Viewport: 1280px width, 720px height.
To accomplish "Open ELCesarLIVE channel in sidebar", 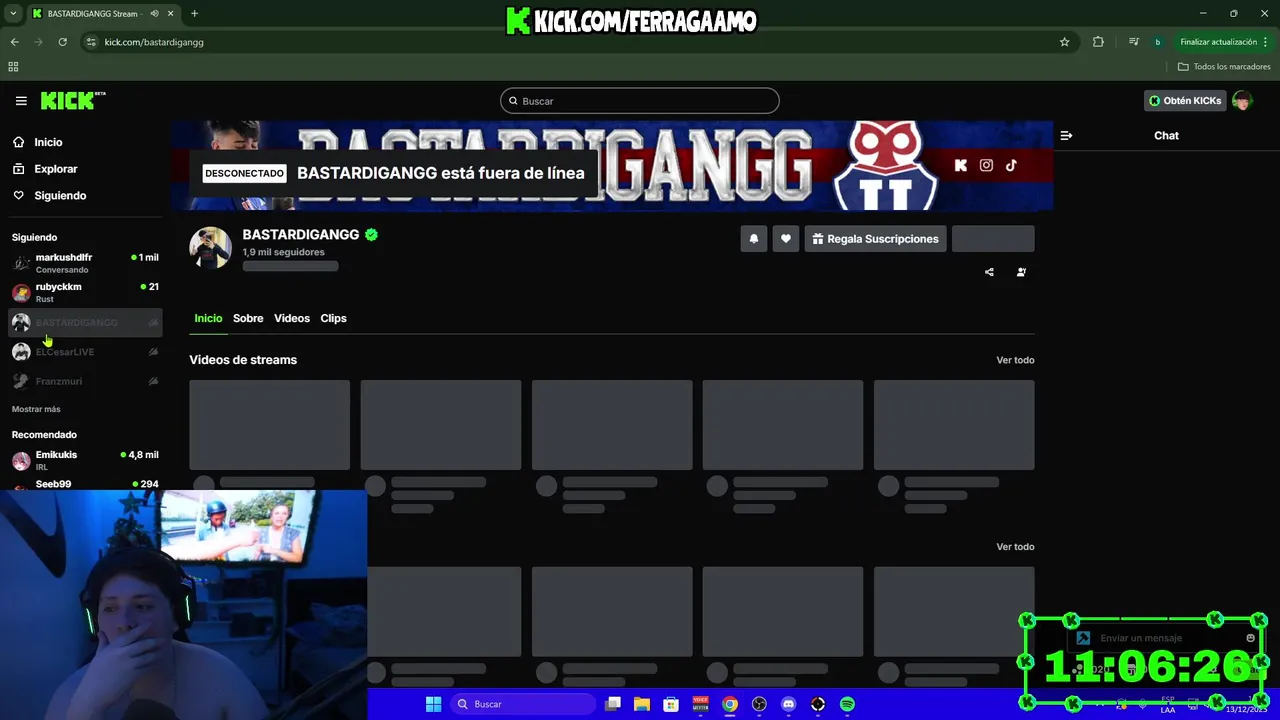I will click(x=86, y=352).
